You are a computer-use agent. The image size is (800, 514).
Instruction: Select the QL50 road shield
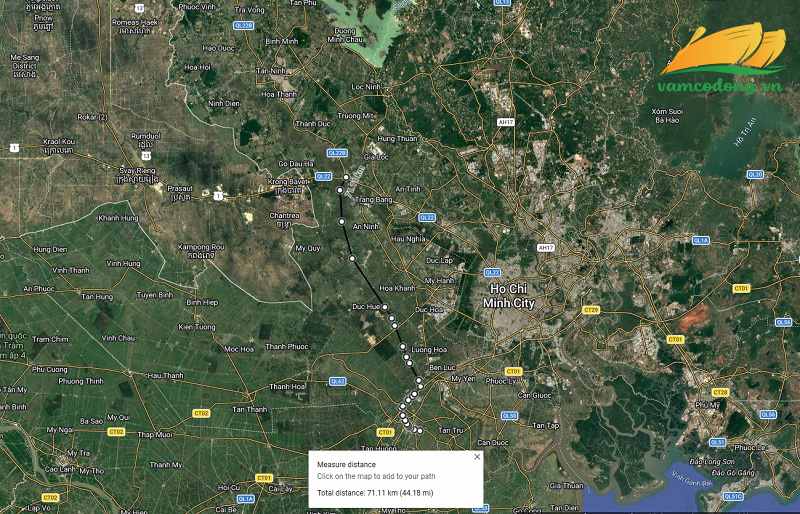coord(510,415)
